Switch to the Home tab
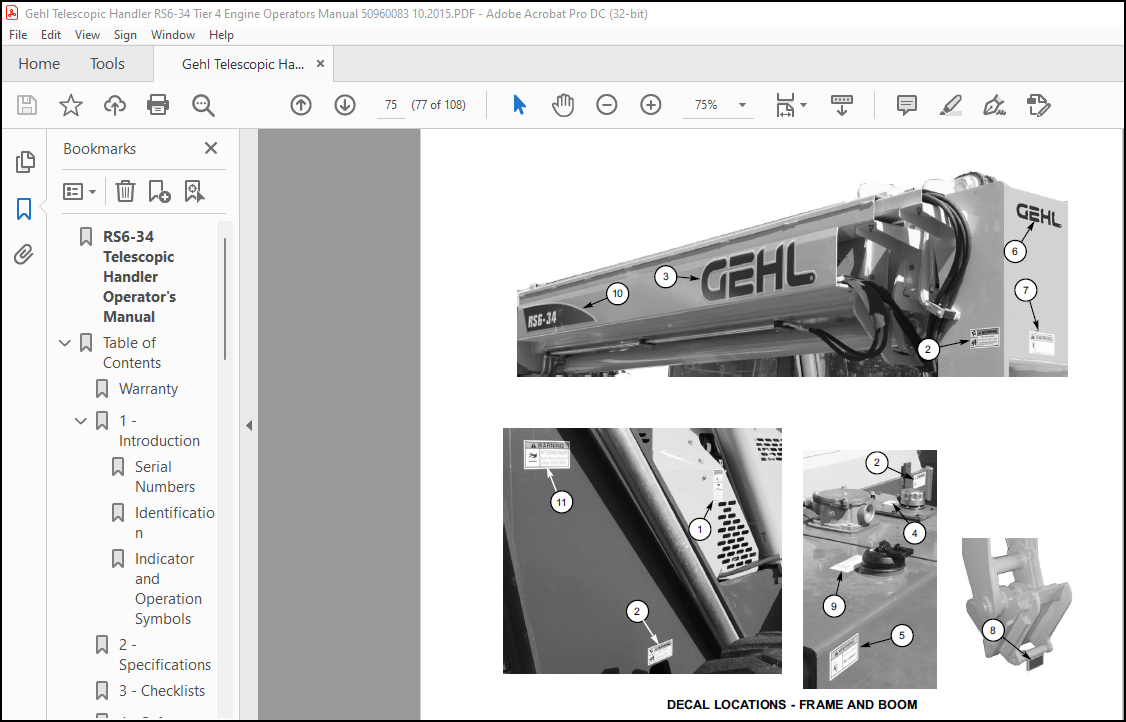The width and height of the screenshot is (1126, 722). [x=39, y=63]
